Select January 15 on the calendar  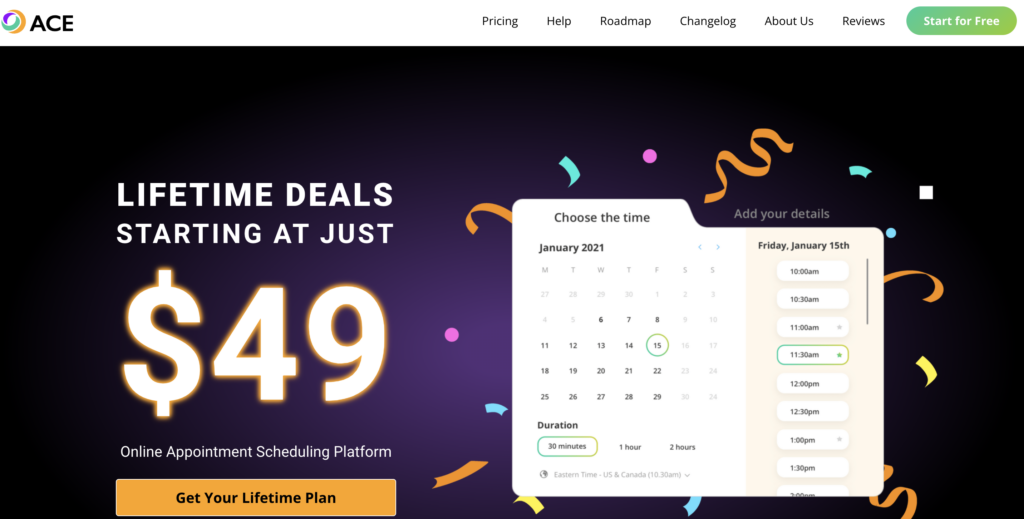[657, 345]
